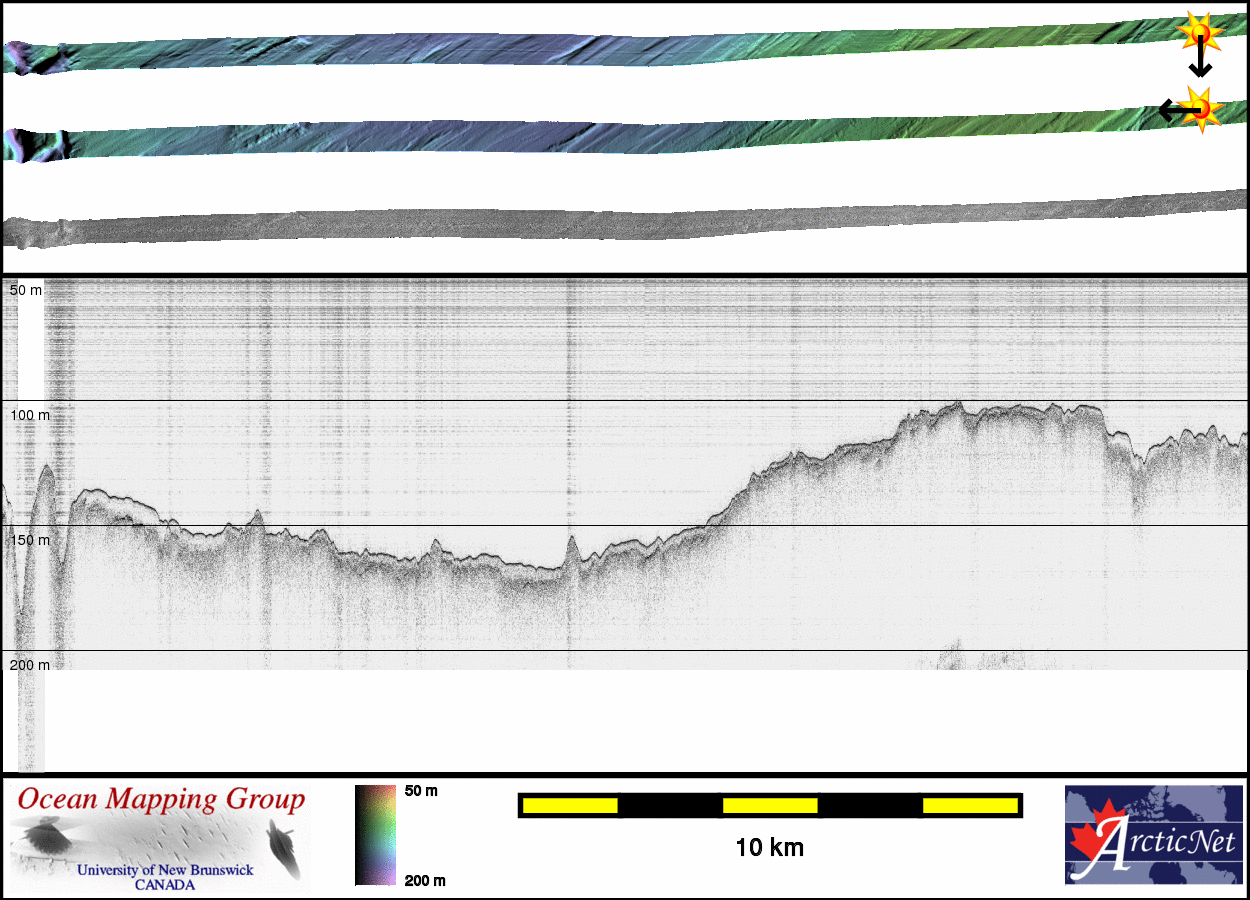Image resolution: width=1250 pixels, height=900 pixels.
Task: Click the 10 km scale bar
Action: [x=769, y=805]
